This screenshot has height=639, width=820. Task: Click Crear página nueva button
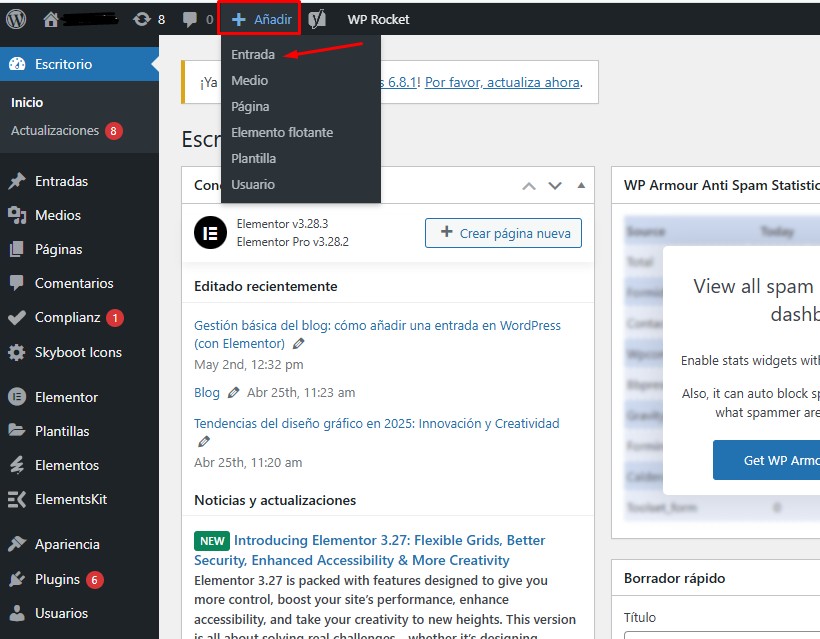click(503, 233)
